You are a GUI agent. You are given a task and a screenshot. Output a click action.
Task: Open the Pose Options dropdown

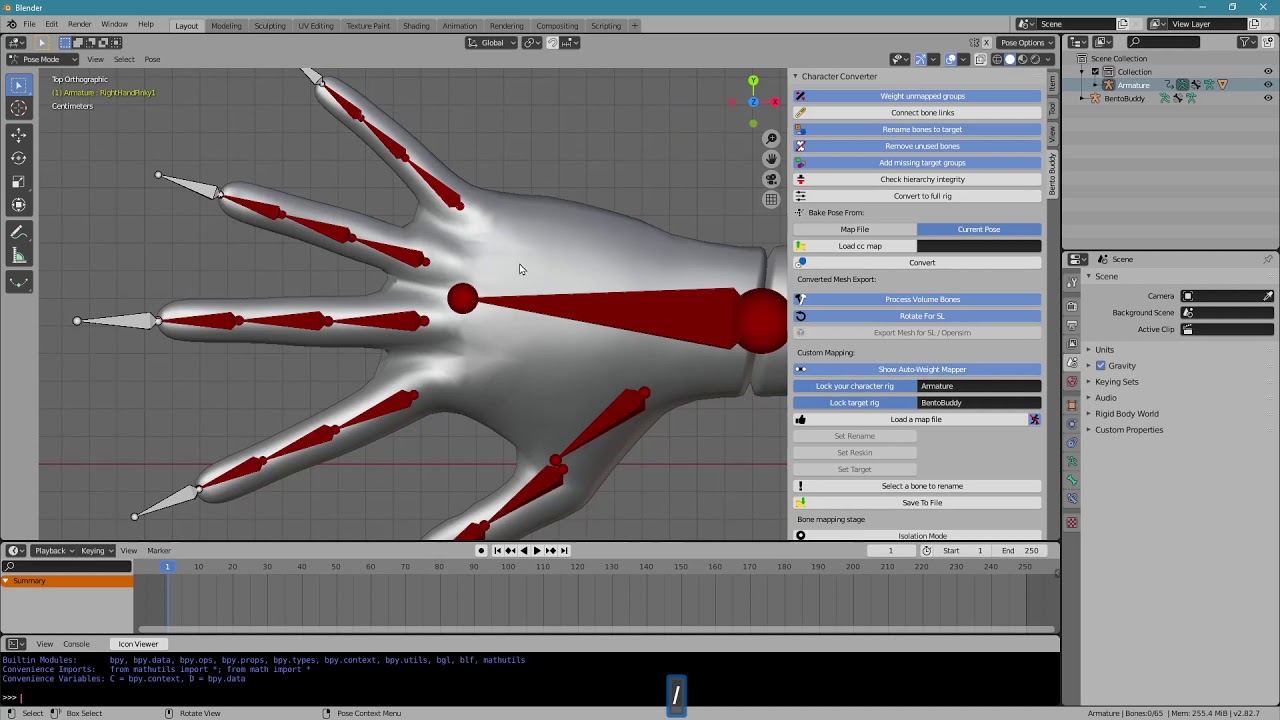click(x=1027, y=42)
